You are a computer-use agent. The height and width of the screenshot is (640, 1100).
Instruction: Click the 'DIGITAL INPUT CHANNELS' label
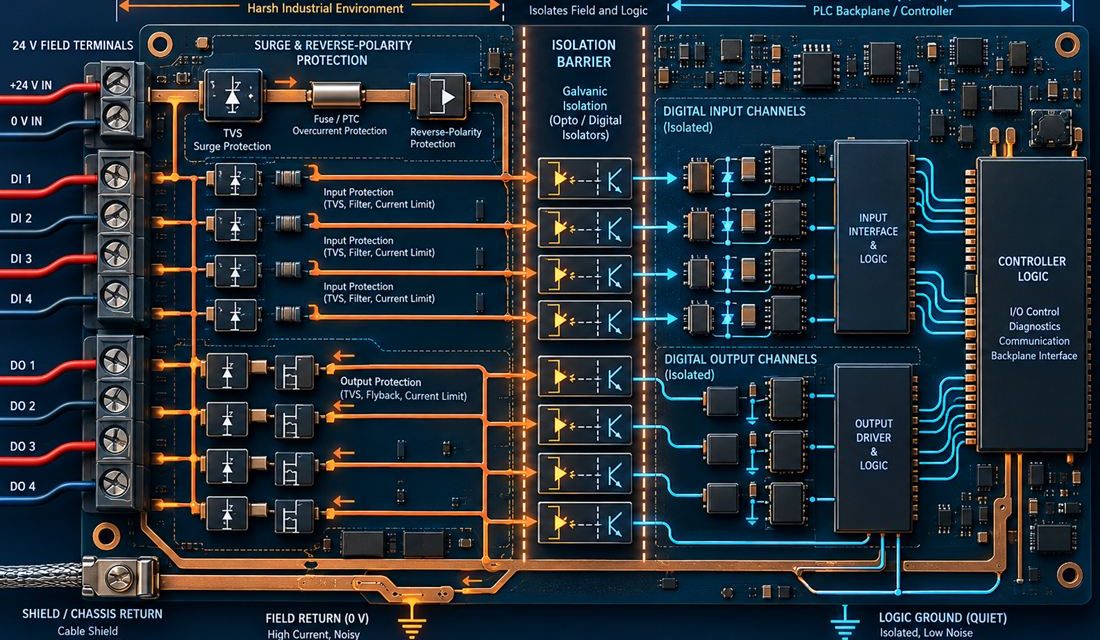click(x=735, y=111)
